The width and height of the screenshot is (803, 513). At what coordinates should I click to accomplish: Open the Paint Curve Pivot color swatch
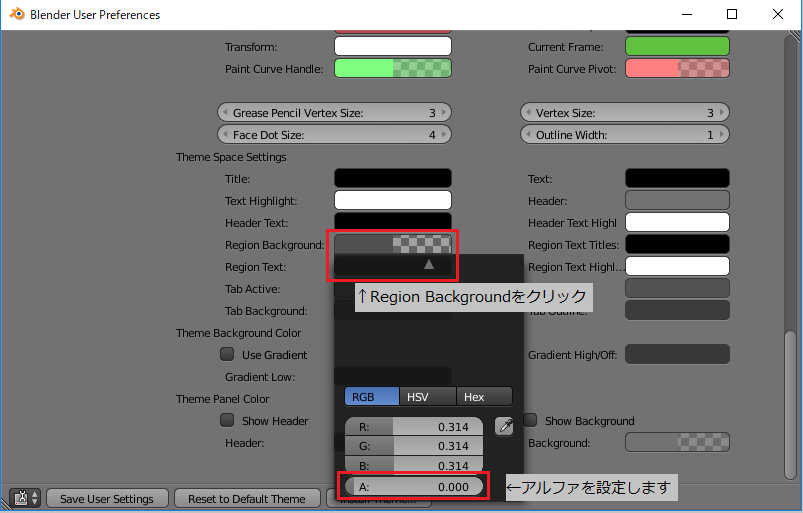(677, 69)
